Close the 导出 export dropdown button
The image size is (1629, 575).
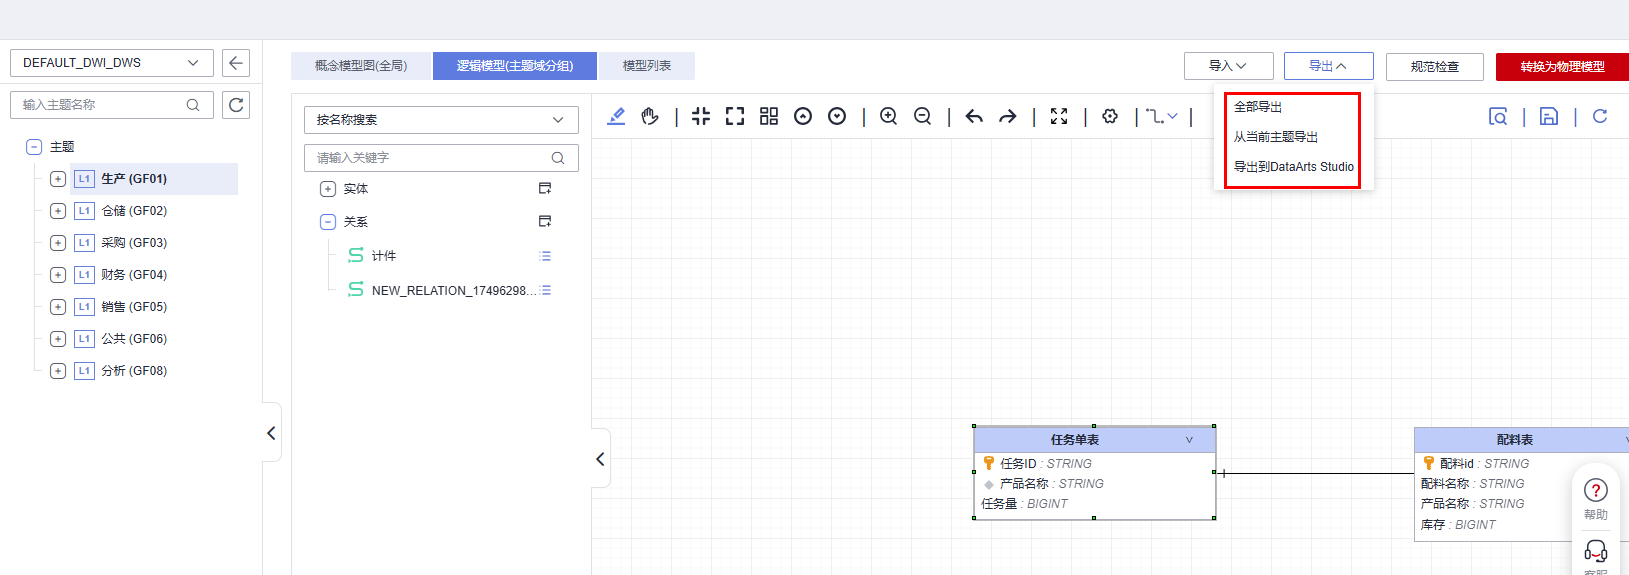pyautogui.click(x=1329, y=66)
